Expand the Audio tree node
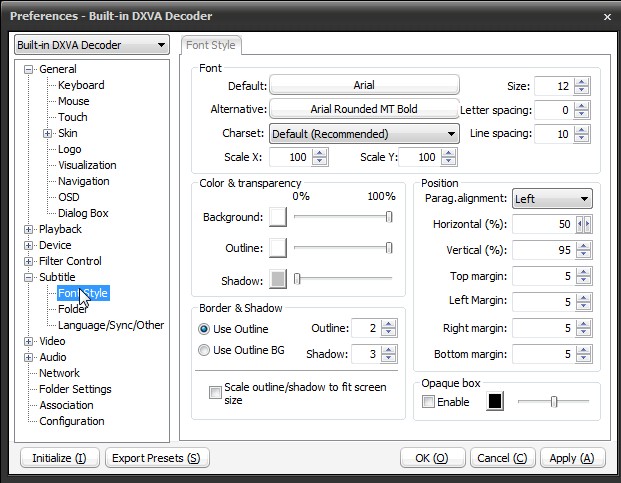Screen dimensions: 621x483 pyautogui.click(x=28, y=357)
